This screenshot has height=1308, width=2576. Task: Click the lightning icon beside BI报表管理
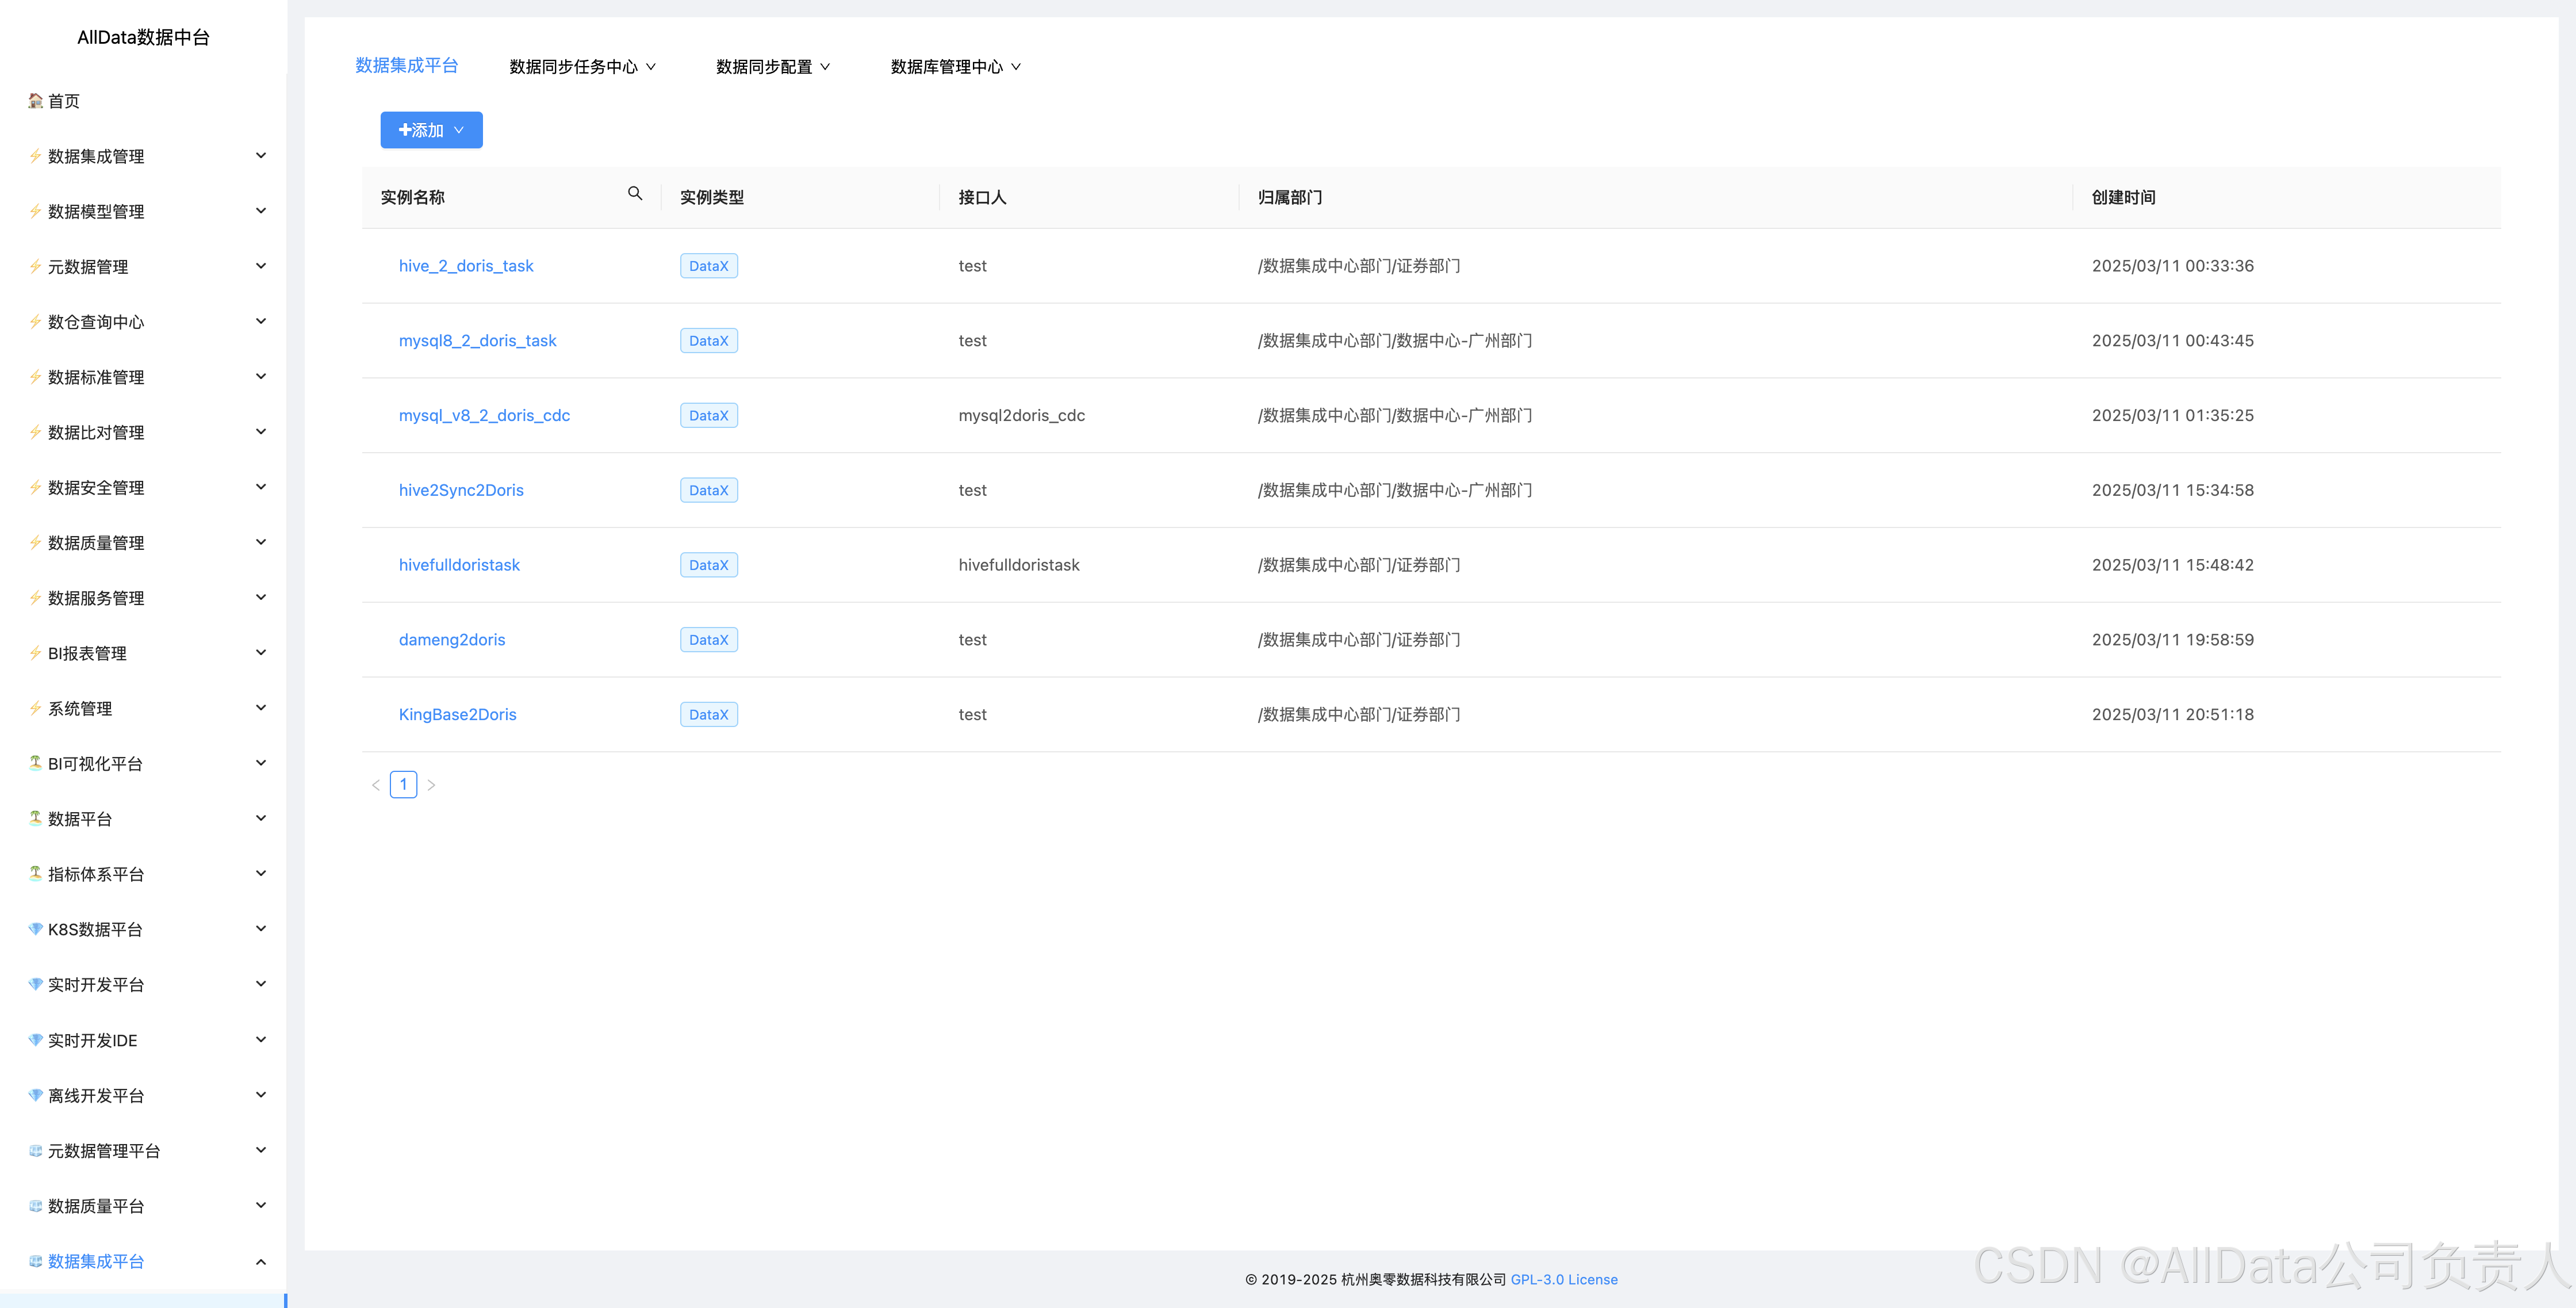36,653
